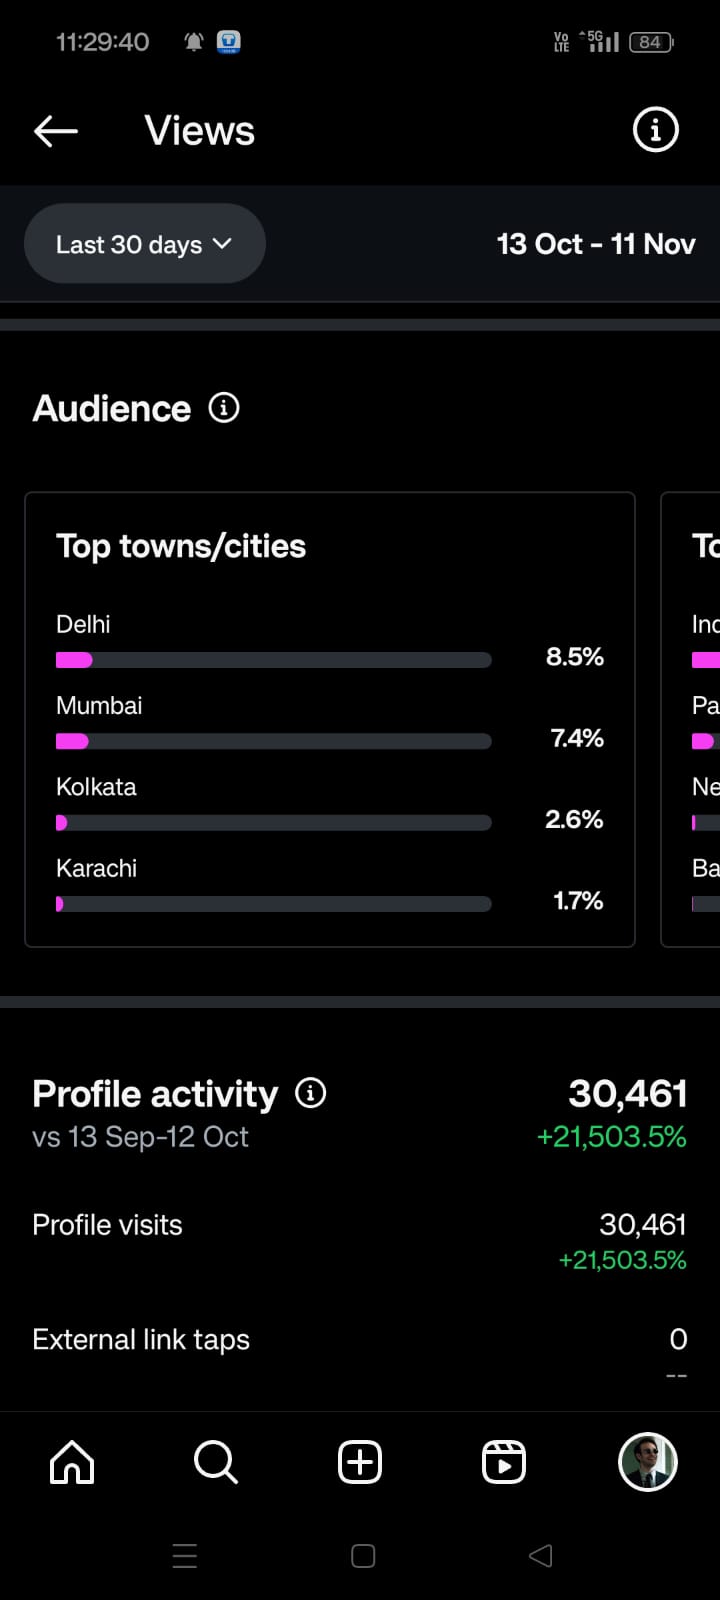Open the Views info icon at top right
This screenshot has height=1600, width=720.
tap(655, 130)
